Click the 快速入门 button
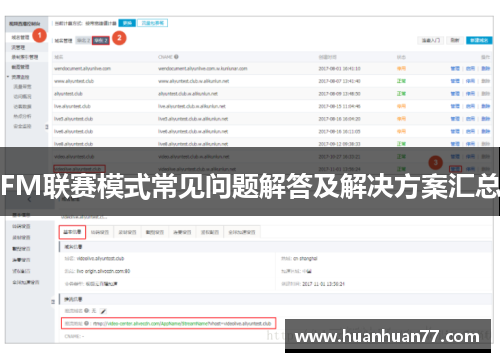This screenshot has height=362, width=500. (431, 40)
